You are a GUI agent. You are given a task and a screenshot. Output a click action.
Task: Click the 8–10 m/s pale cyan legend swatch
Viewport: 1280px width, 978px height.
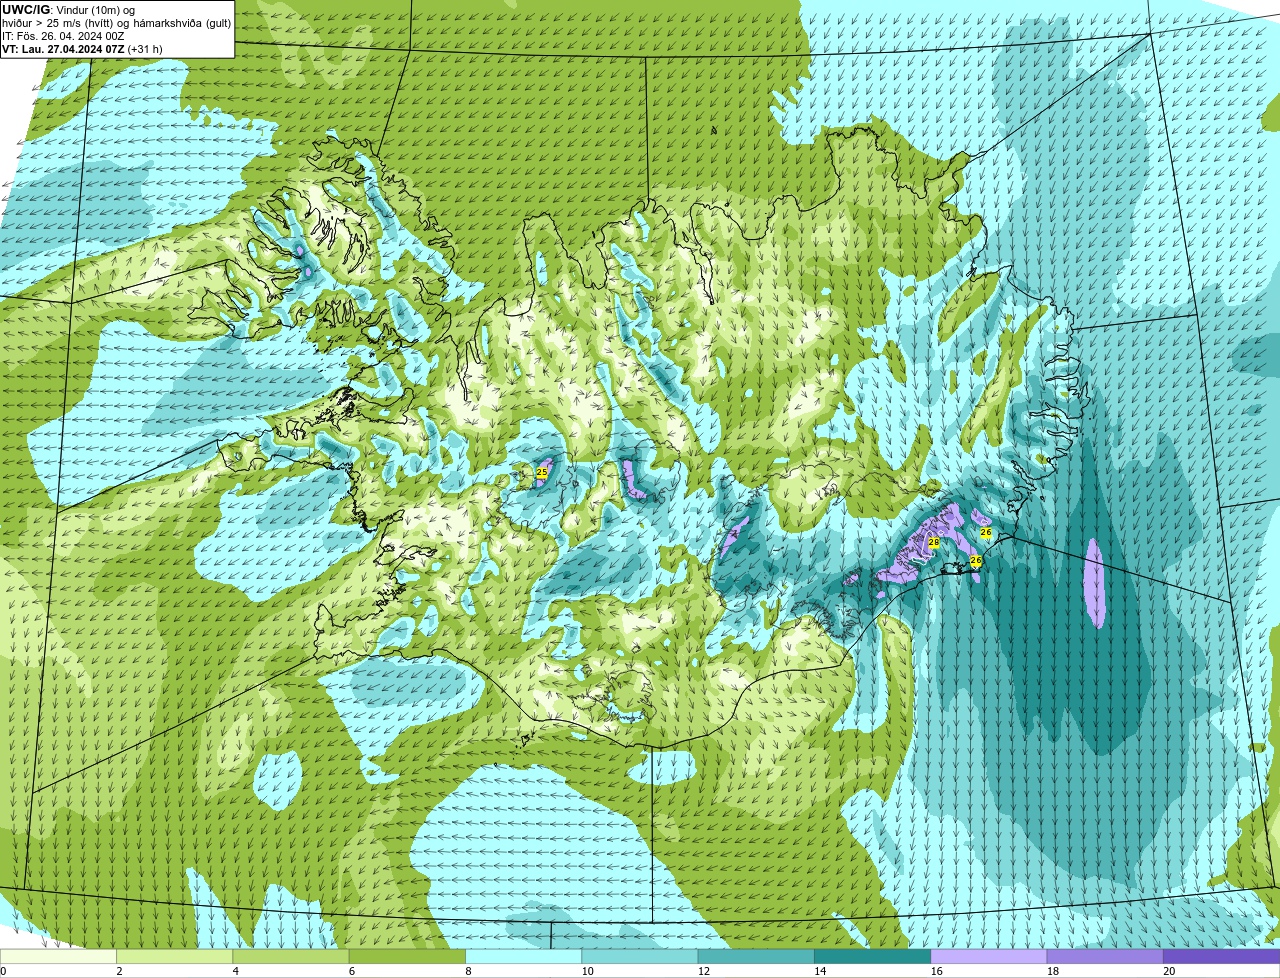point(523,956)
